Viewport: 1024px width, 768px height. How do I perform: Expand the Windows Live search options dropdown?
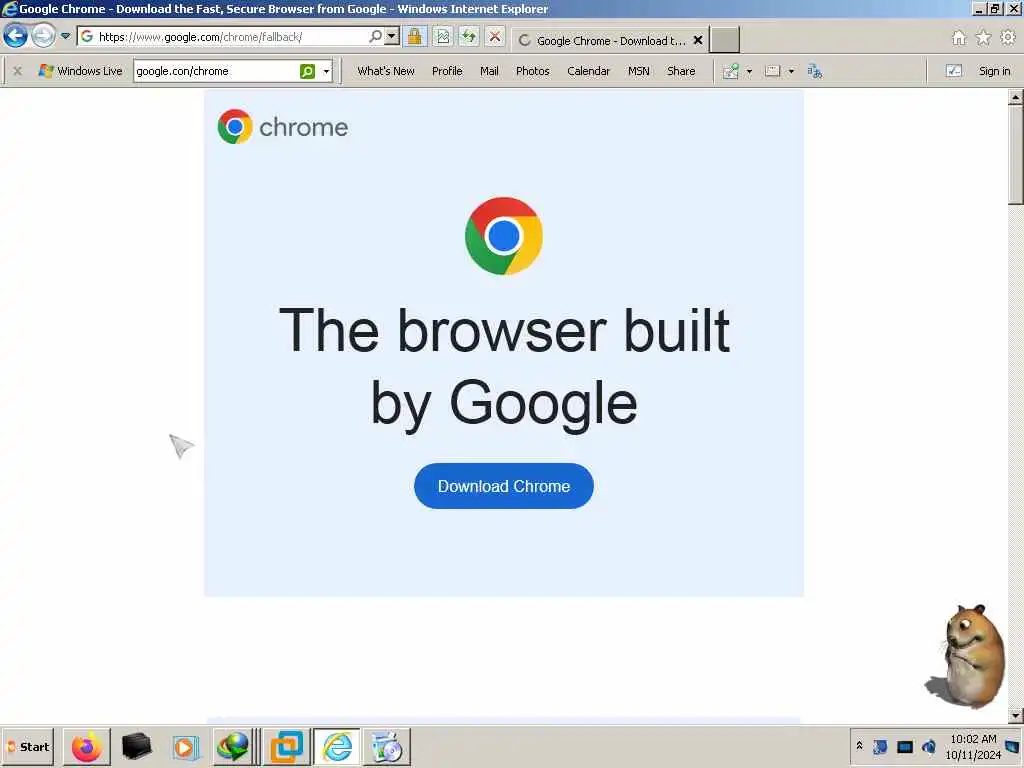click(x=326, y=71)
